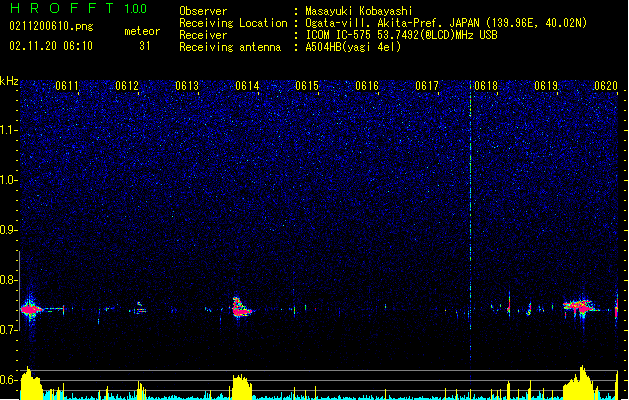This screenshot has width=629, height=400.
Task: Click the 0.6 kHz axis label
Action: coord(9,380)
